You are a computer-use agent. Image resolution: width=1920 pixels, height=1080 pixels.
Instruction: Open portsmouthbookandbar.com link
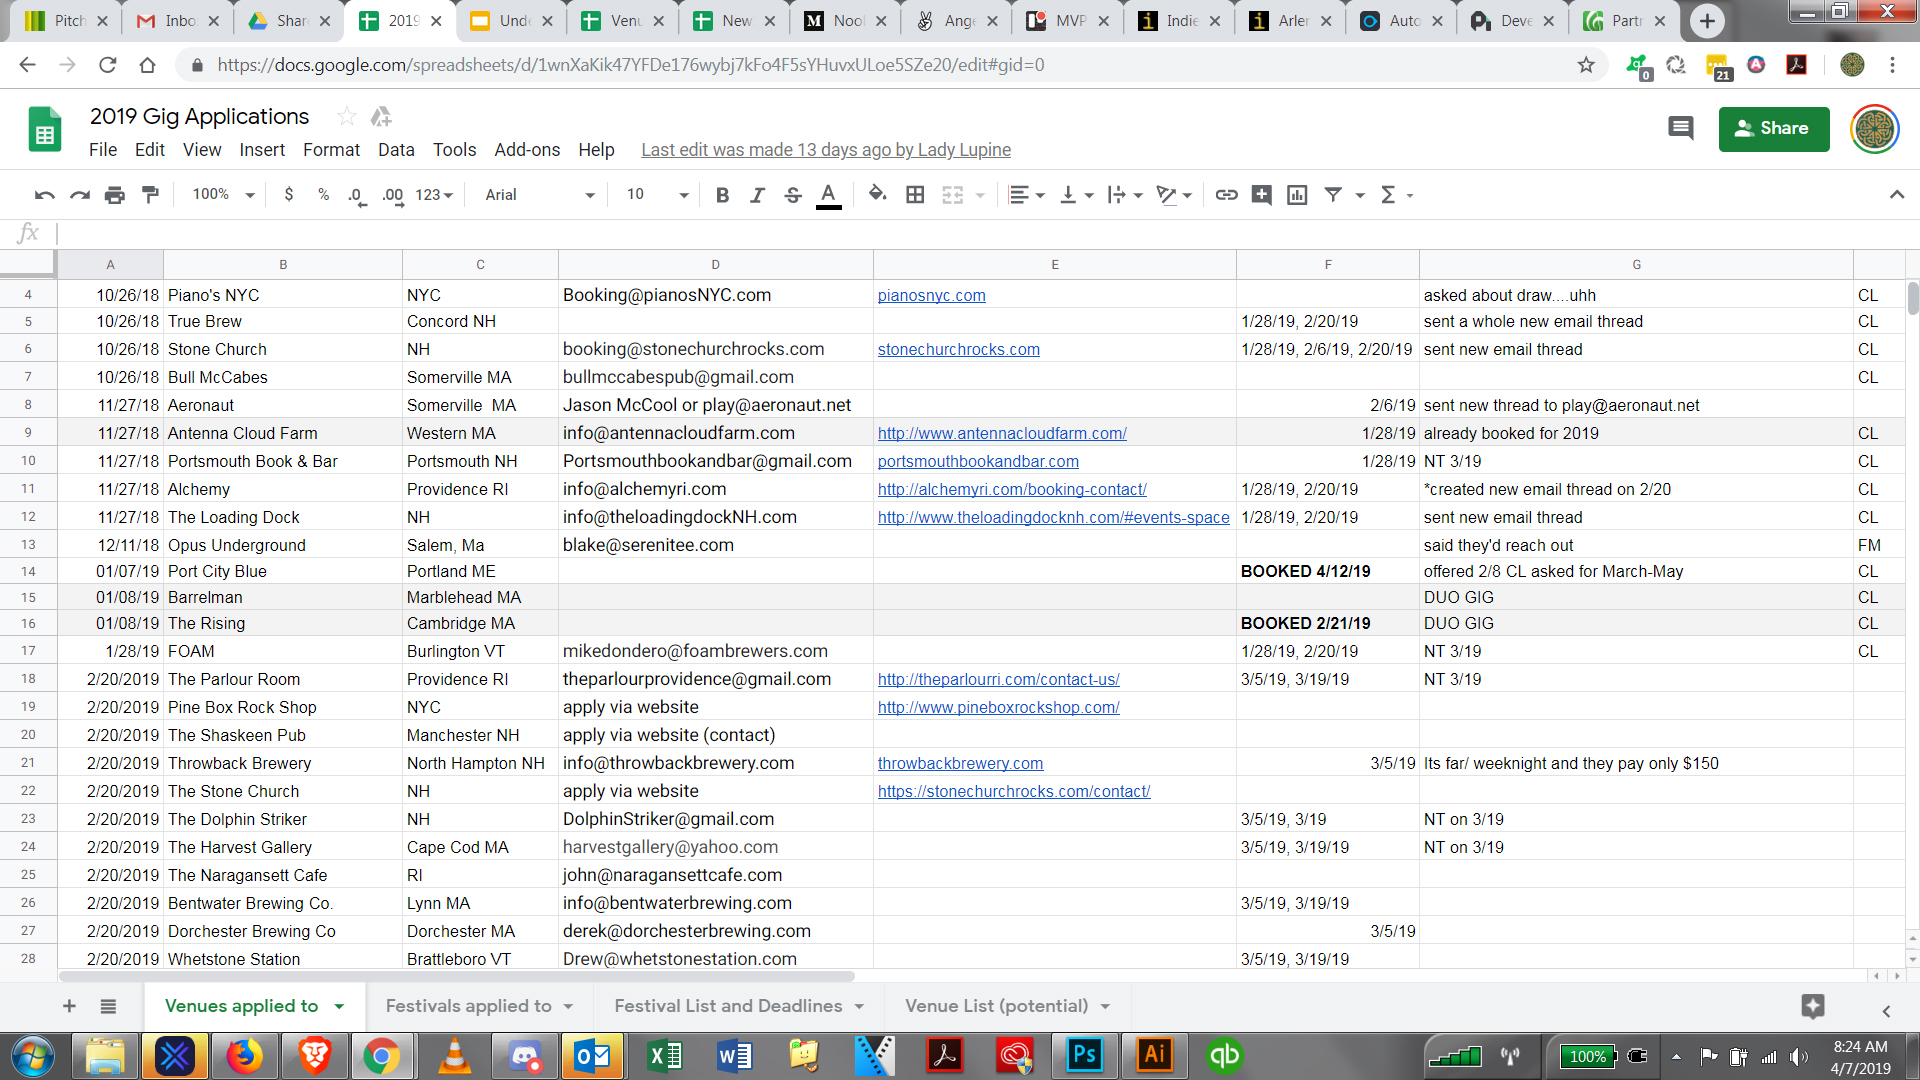tap(978, 462)
